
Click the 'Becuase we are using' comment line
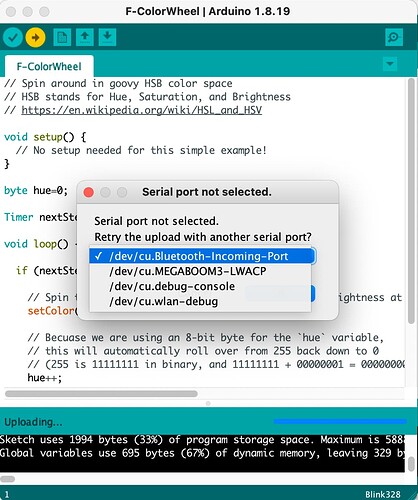206,337
